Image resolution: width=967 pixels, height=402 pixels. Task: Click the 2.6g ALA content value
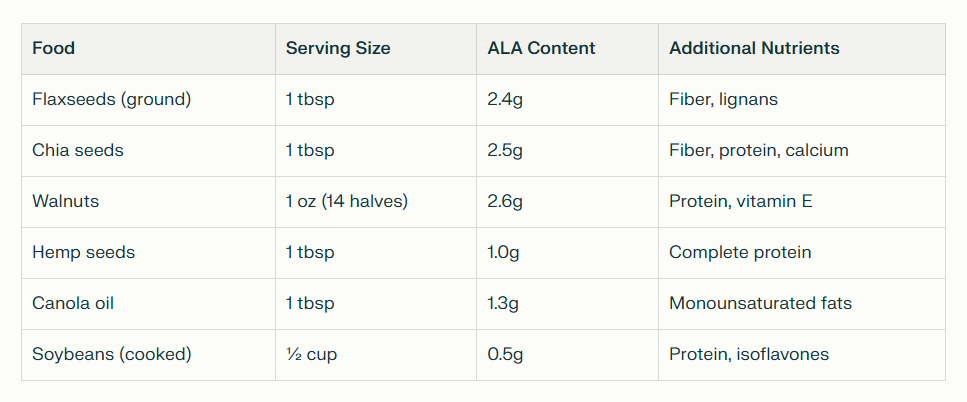pos(505,201)
